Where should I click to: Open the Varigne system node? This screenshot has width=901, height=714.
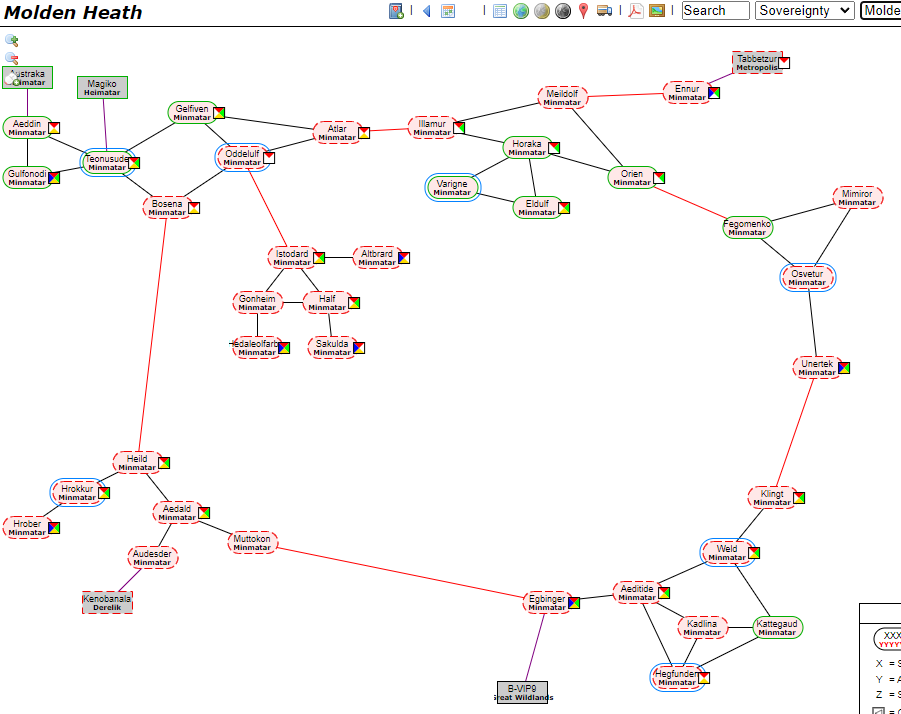pyautogui.click(x=452, y=187)
